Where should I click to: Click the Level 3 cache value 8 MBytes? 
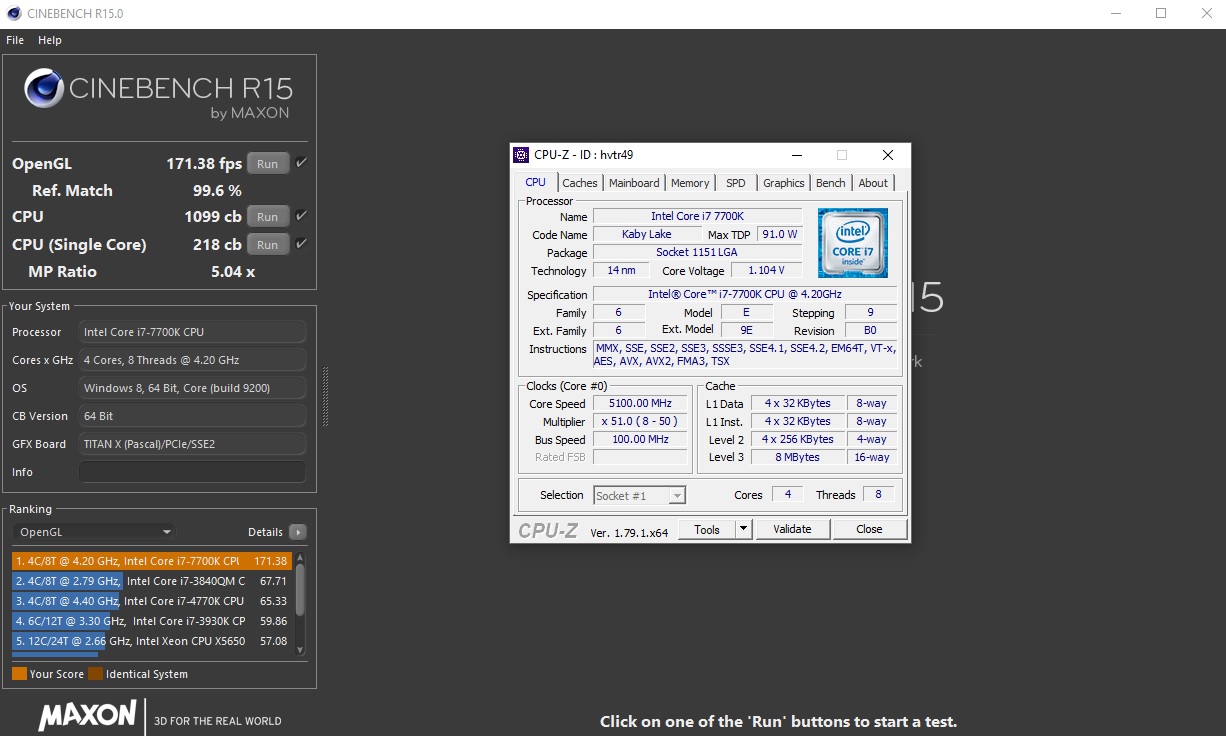[797, 458]
